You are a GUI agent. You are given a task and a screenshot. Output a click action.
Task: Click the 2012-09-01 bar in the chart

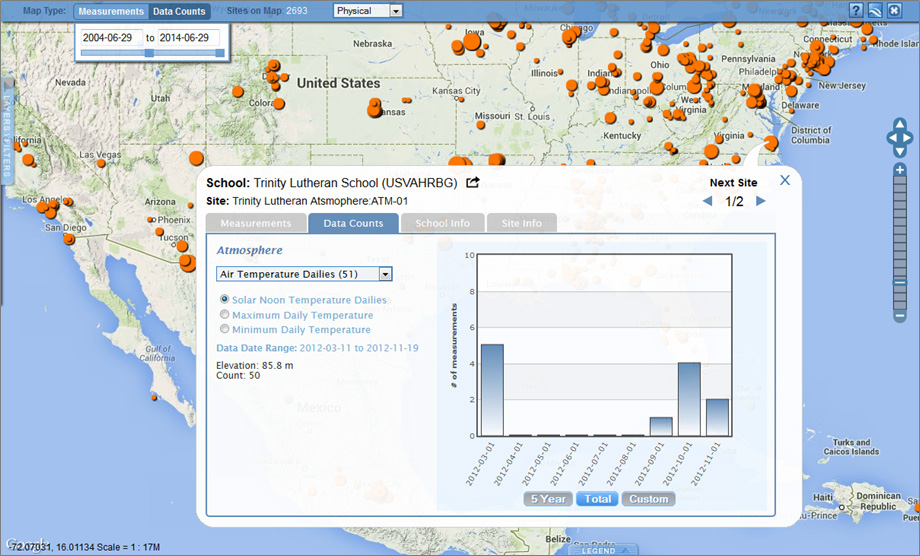point(661,426)
